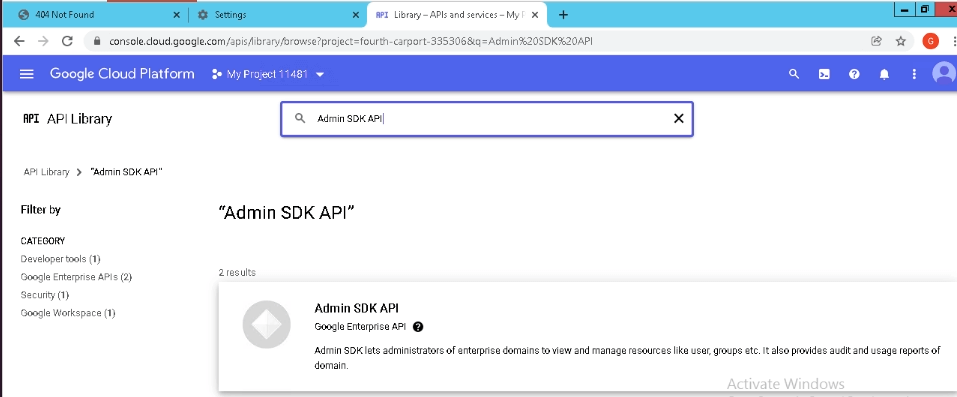Open the hamburger navigation menu

pos(26,74)
